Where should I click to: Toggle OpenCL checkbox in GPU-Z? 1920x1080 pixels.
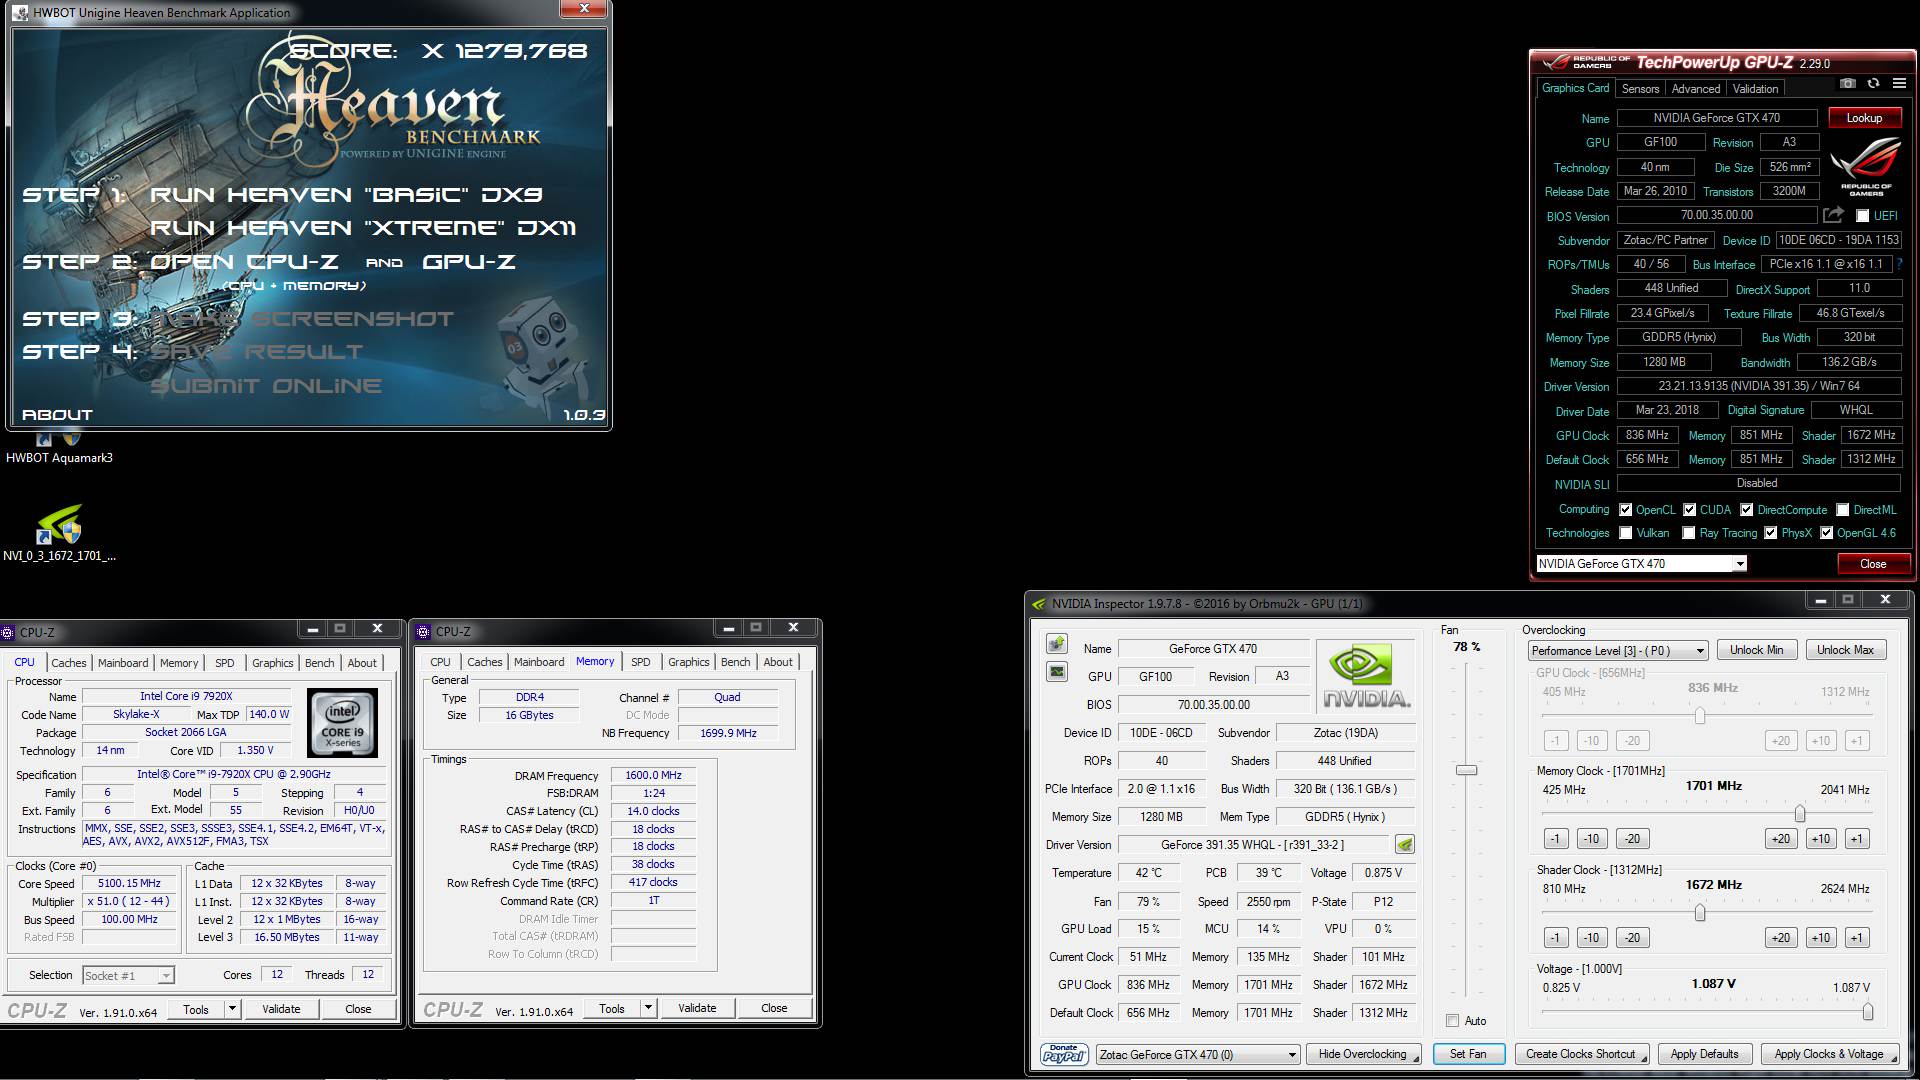tap(1625, 510)
